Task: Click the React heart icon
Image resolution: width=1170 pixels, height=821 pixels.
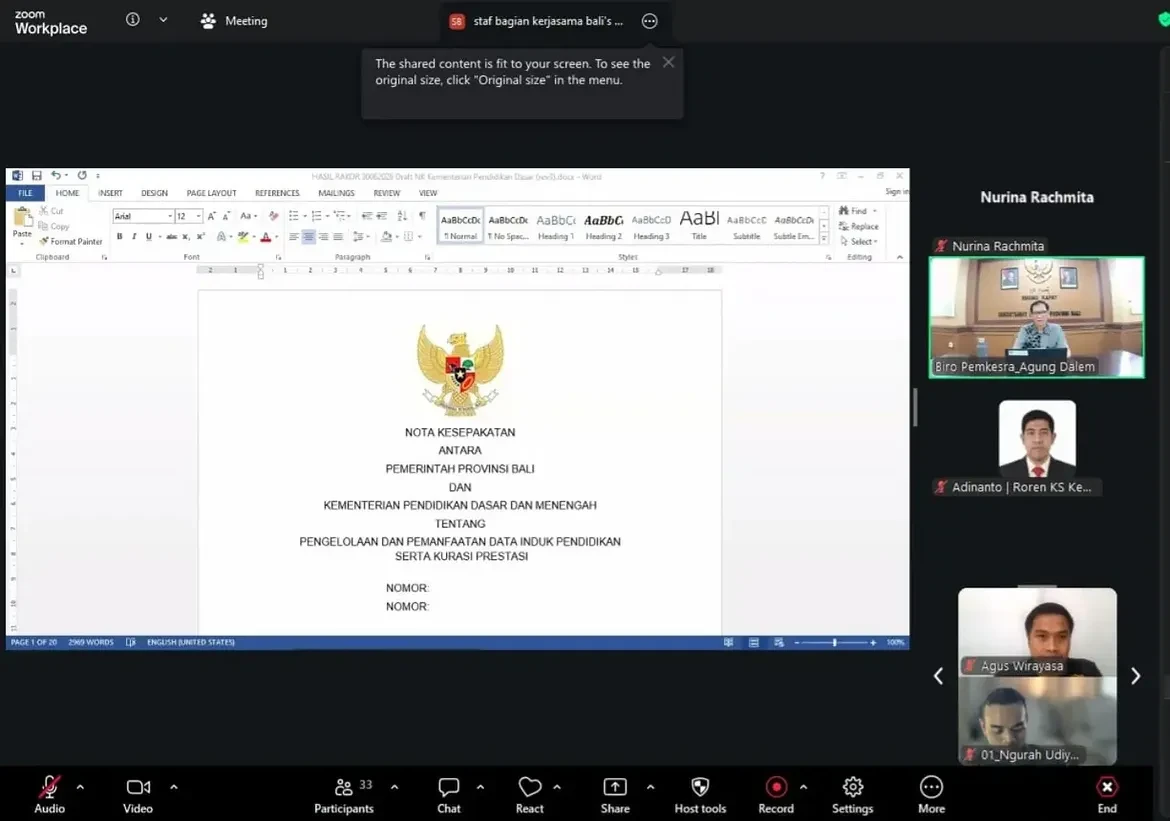Action: (530, 796)
